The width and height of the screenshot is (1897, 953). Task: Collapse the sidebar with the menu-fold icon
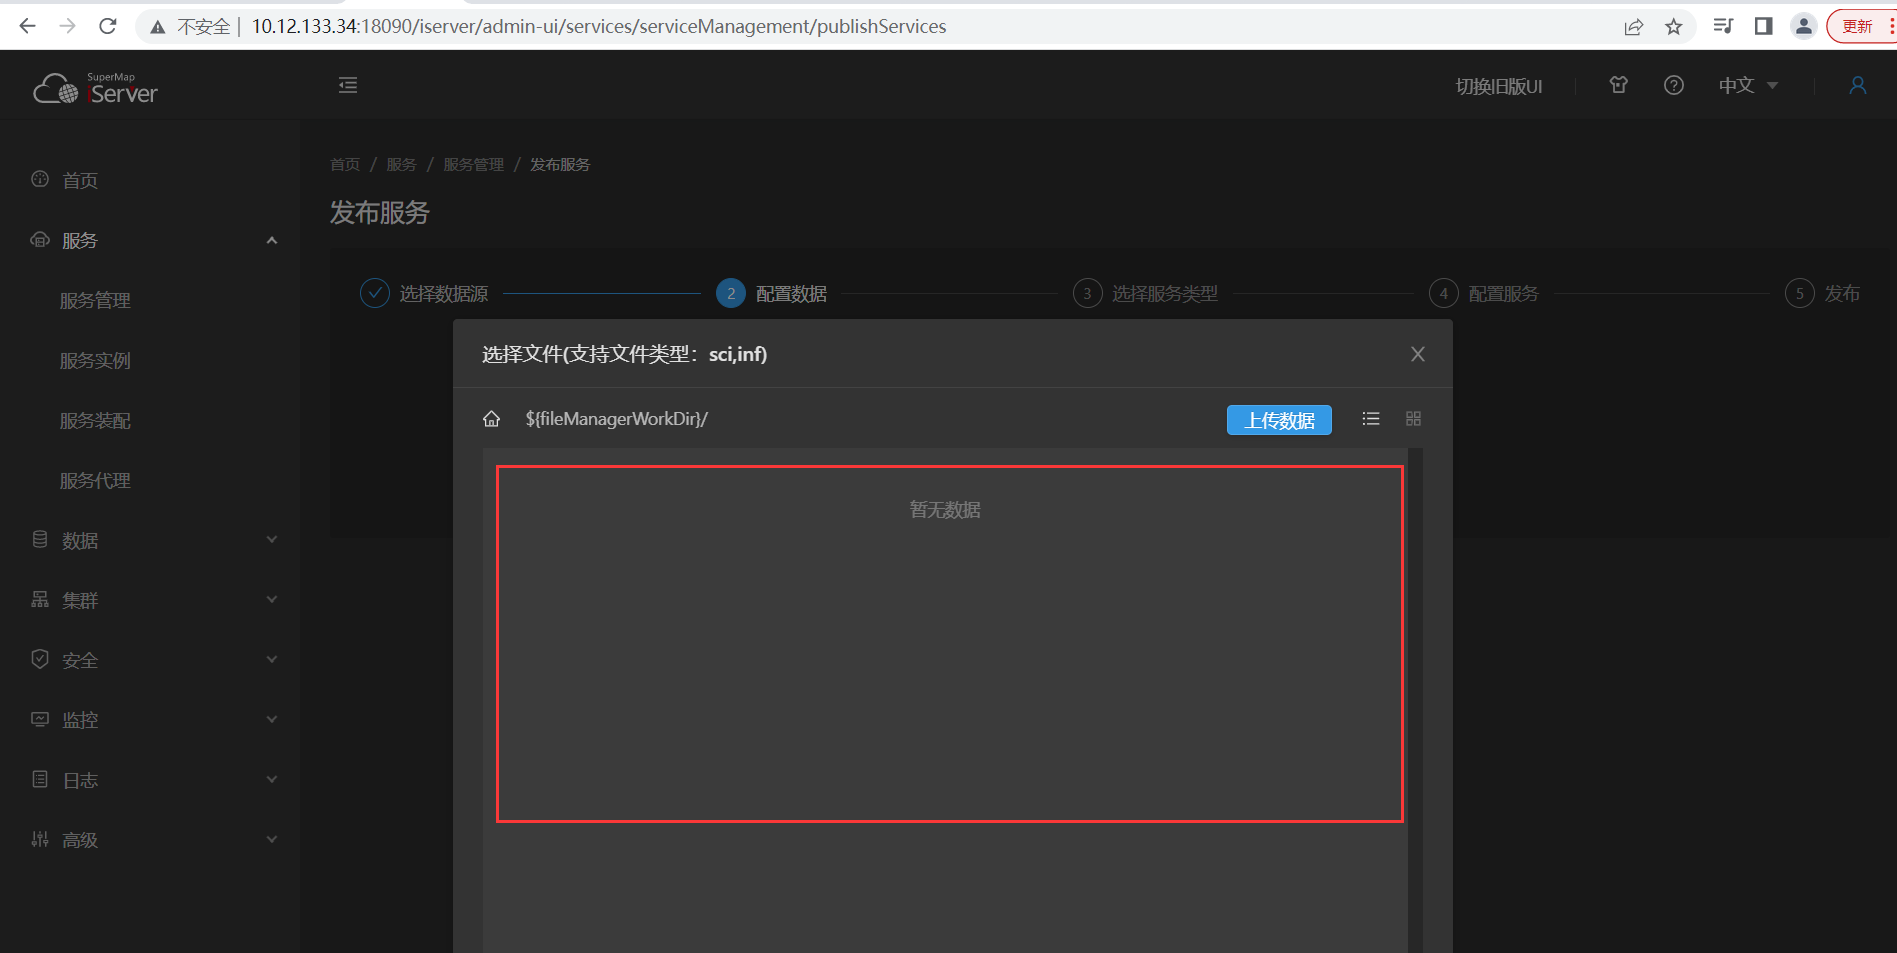[x=348, y=86]
